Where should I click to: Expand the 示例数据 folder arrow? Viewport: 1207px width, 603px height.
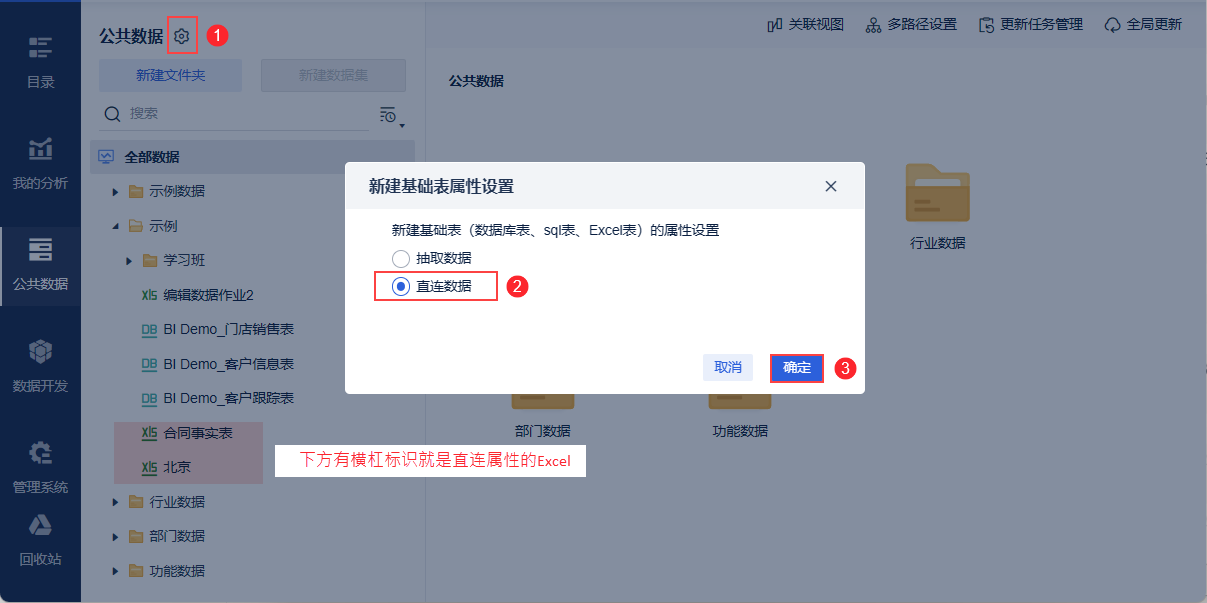tap(116, 191)
